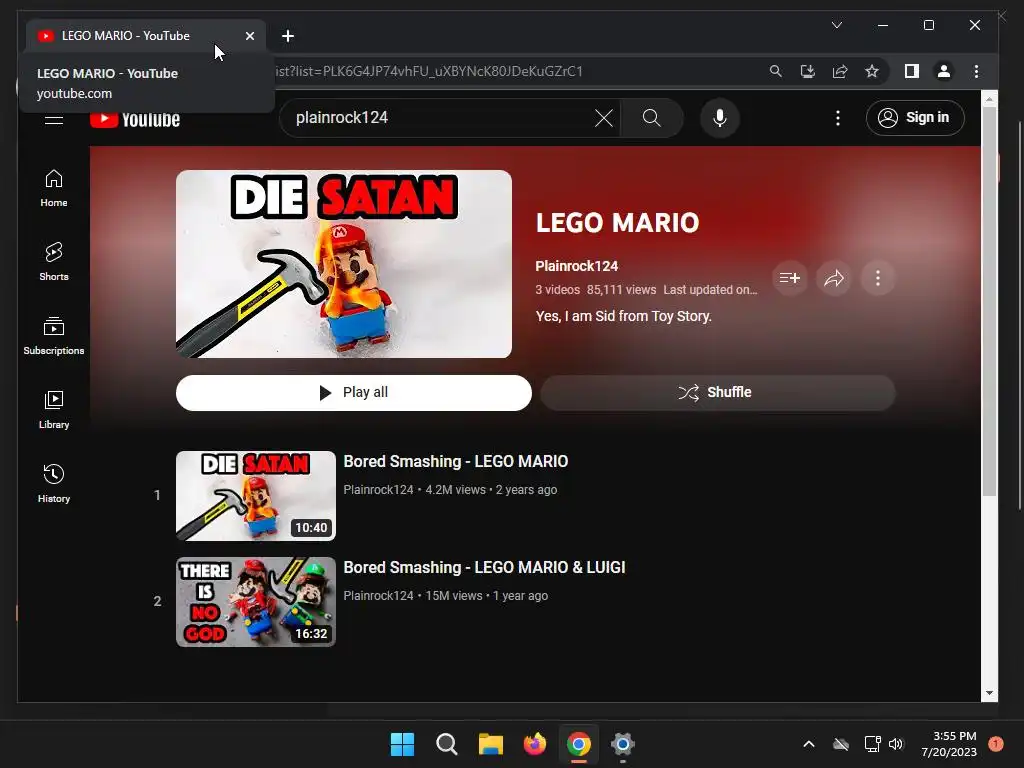
Task: Open Library in the sidebar
Action: click(54, 409)
